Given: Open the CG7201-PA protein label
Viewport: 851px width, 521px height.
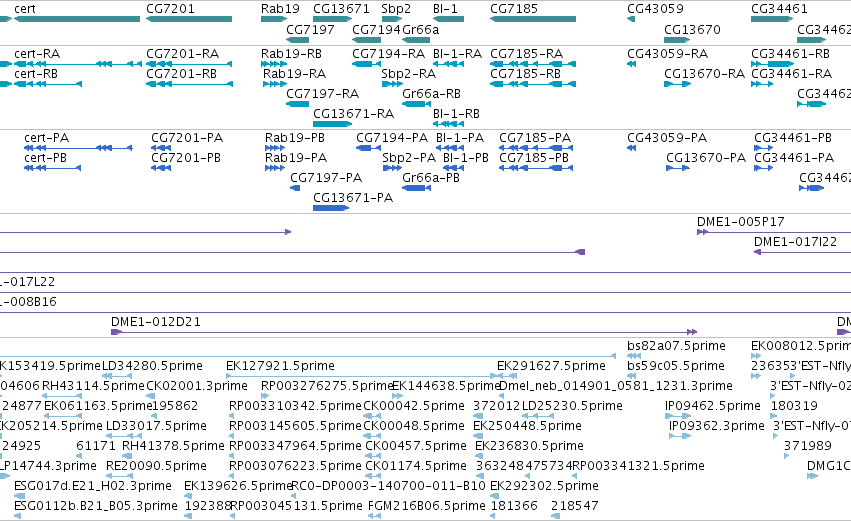Looking at the screenshot, I should point(186,138).
